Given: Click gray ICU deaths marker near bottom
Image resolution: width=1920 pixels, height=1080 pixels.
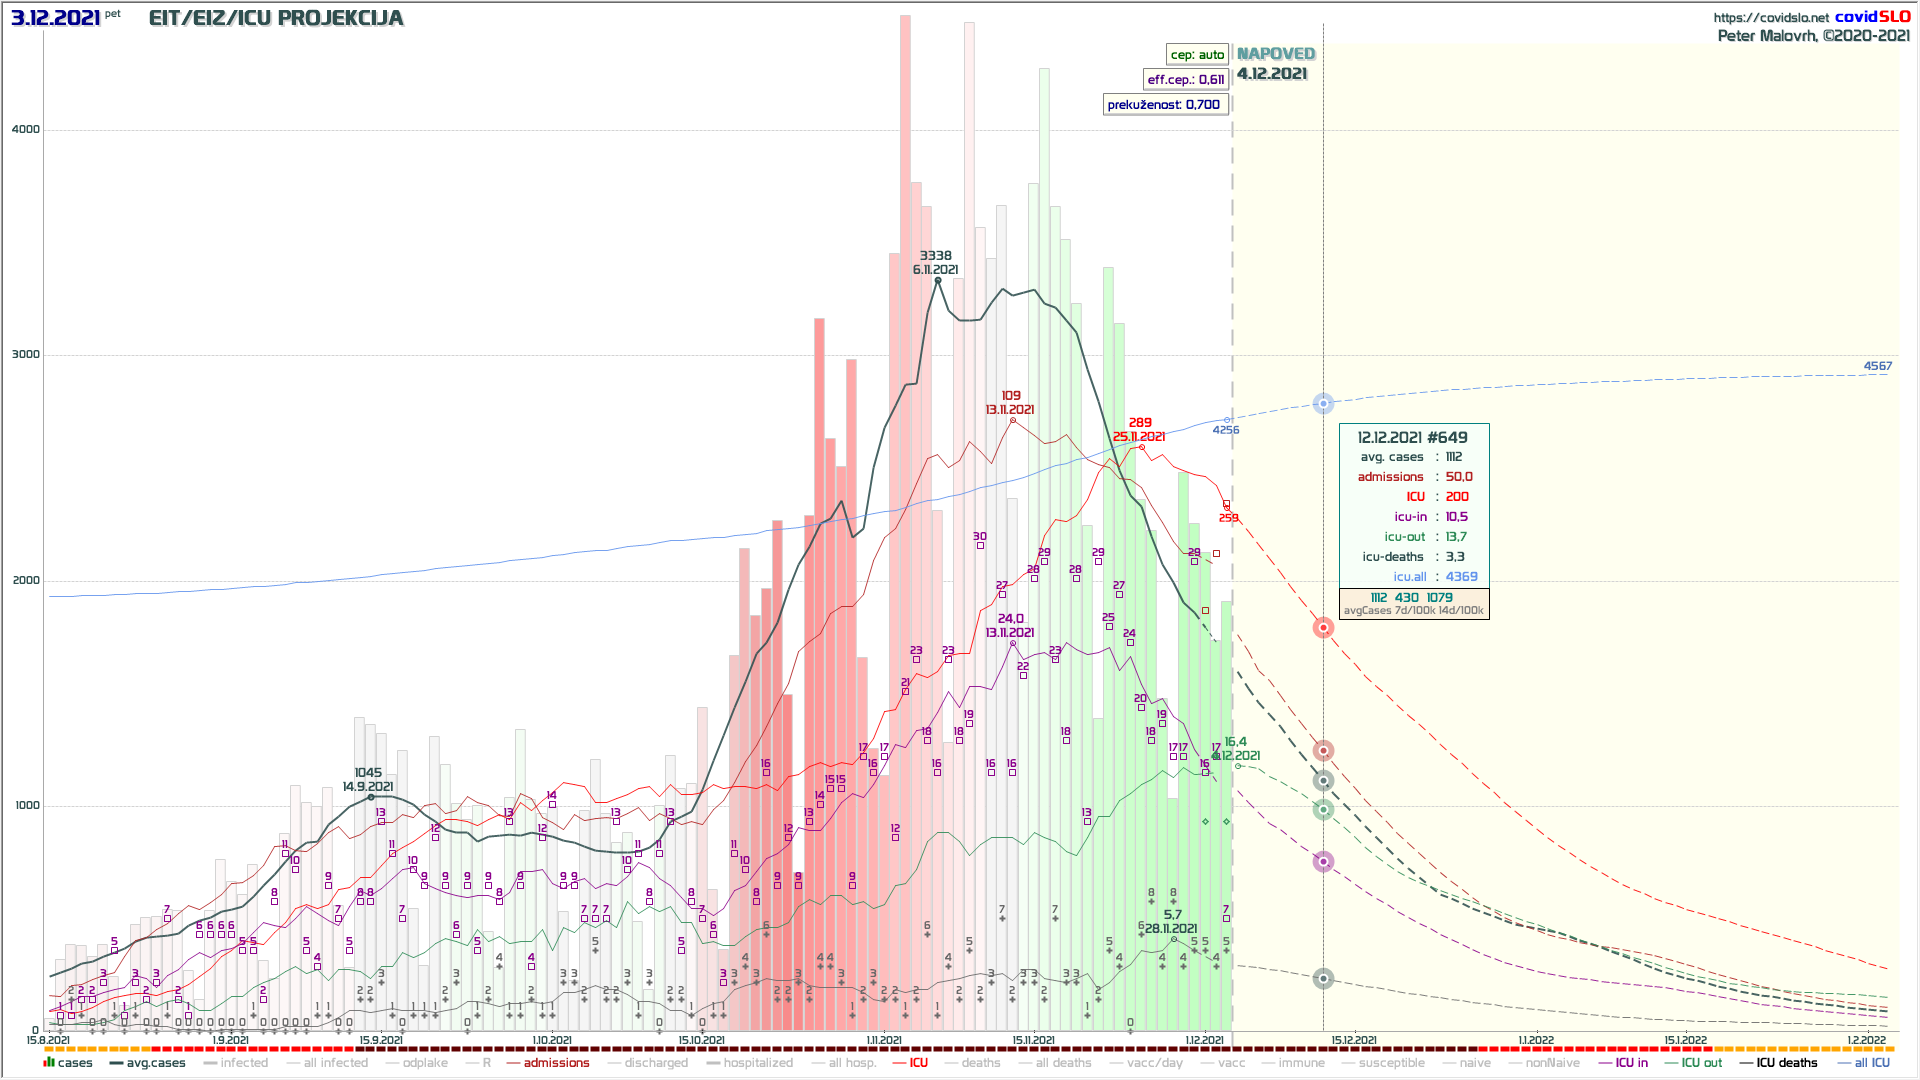Looking at the screenshot, I should [1323, 979].
